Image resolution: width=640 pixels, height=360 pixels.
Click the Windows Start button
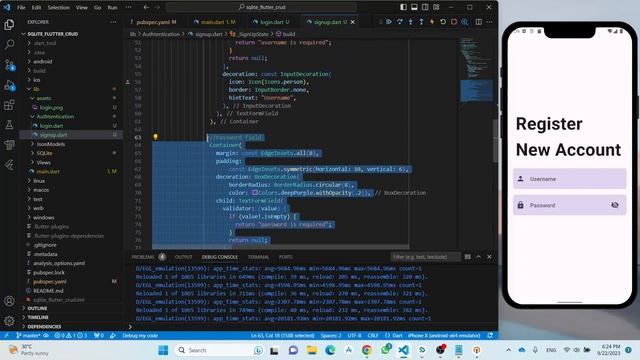[x=163, y=350]
